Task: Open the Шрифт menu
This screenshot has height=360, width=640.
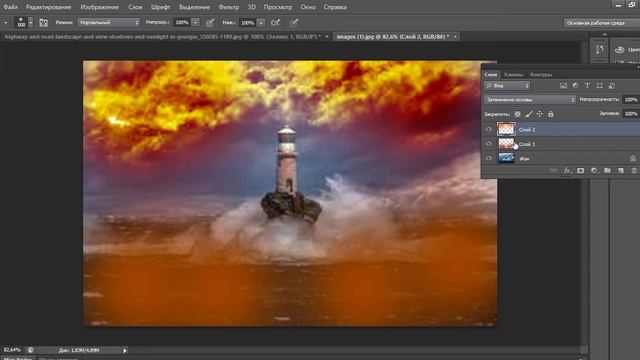Action: click(x=160, y=7)
